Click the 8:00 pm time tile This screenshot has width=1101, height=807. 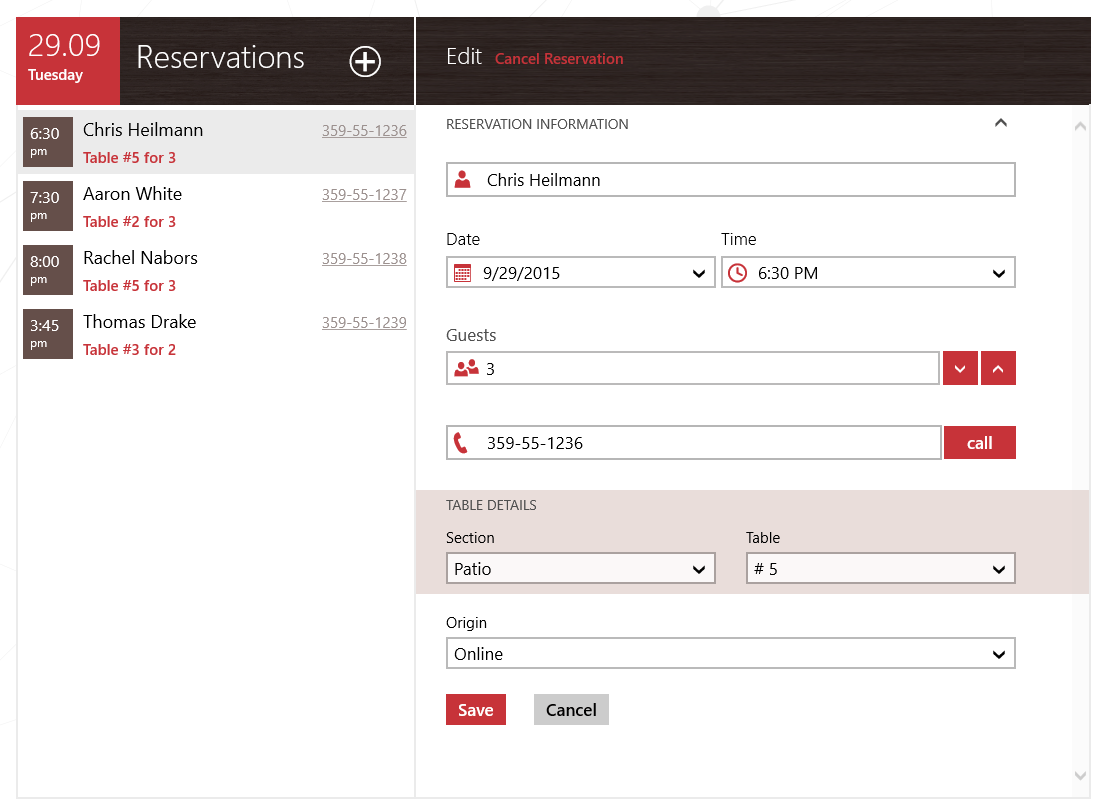[48, 270]
